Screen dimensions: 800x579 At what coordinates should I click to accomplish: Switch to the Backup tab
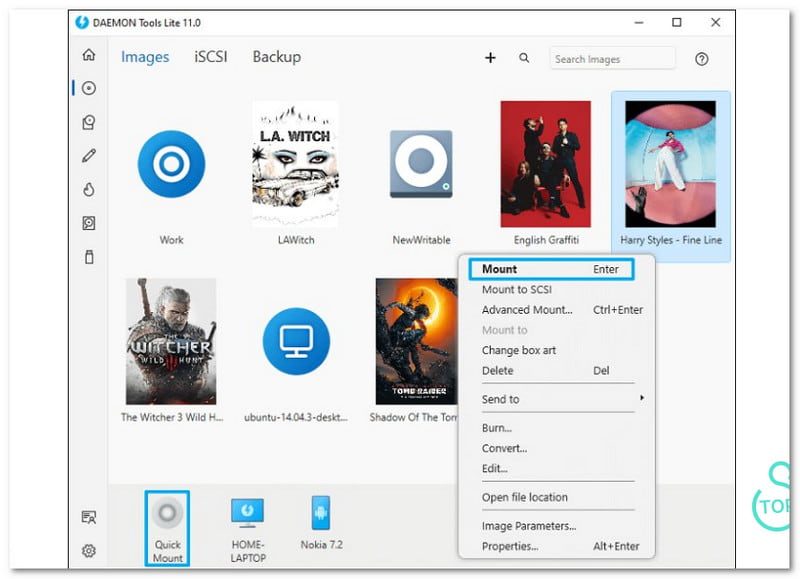click(x=276, y=57)
